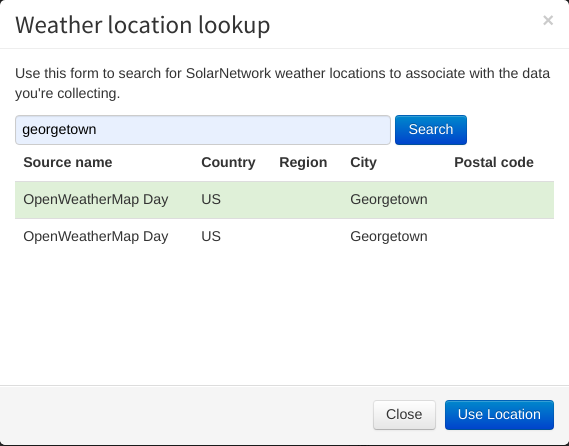Select the second, unhighlighted OpenWeatherMap Day row

284,237
